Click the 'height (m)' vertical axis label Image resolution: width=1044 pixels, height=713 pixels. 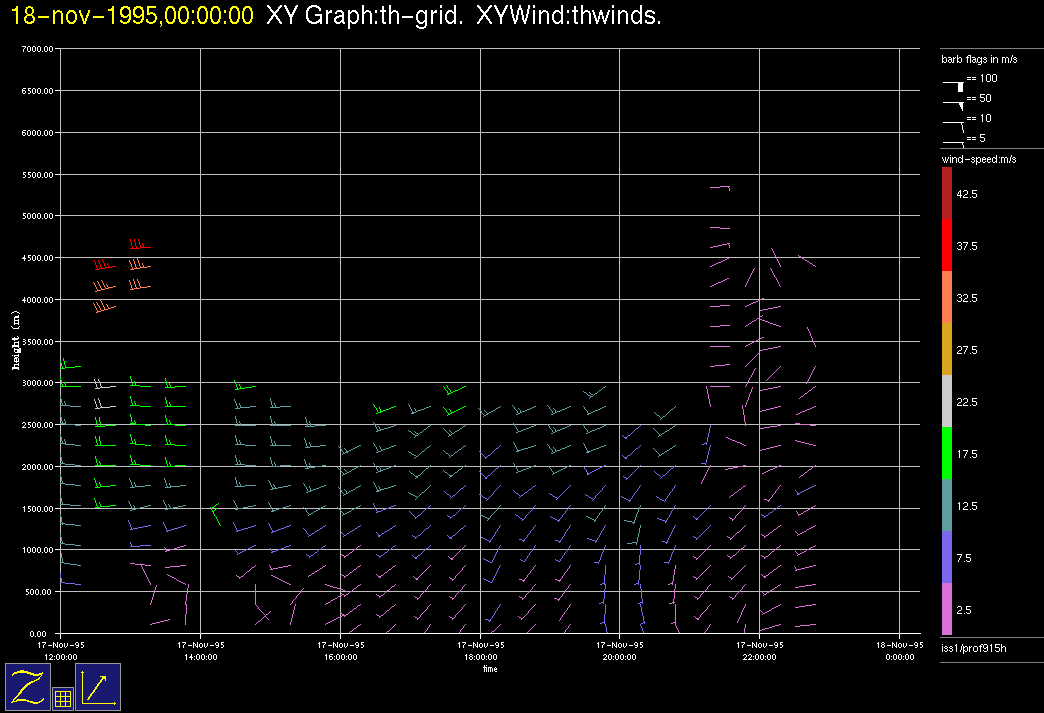click(x=16, y=340)
